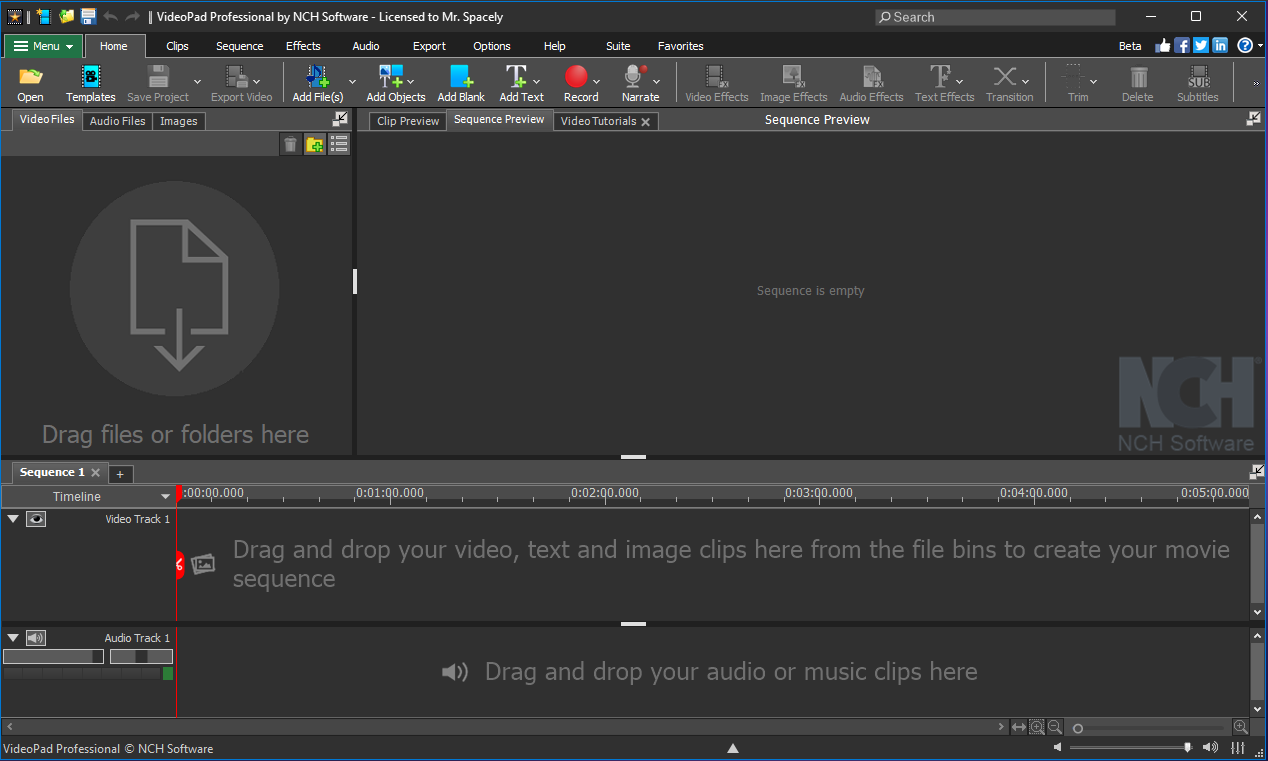The height and width of the screenshot is (761, 1268).
Task: Click the new project icon in title bar
Action: (43, 16)
